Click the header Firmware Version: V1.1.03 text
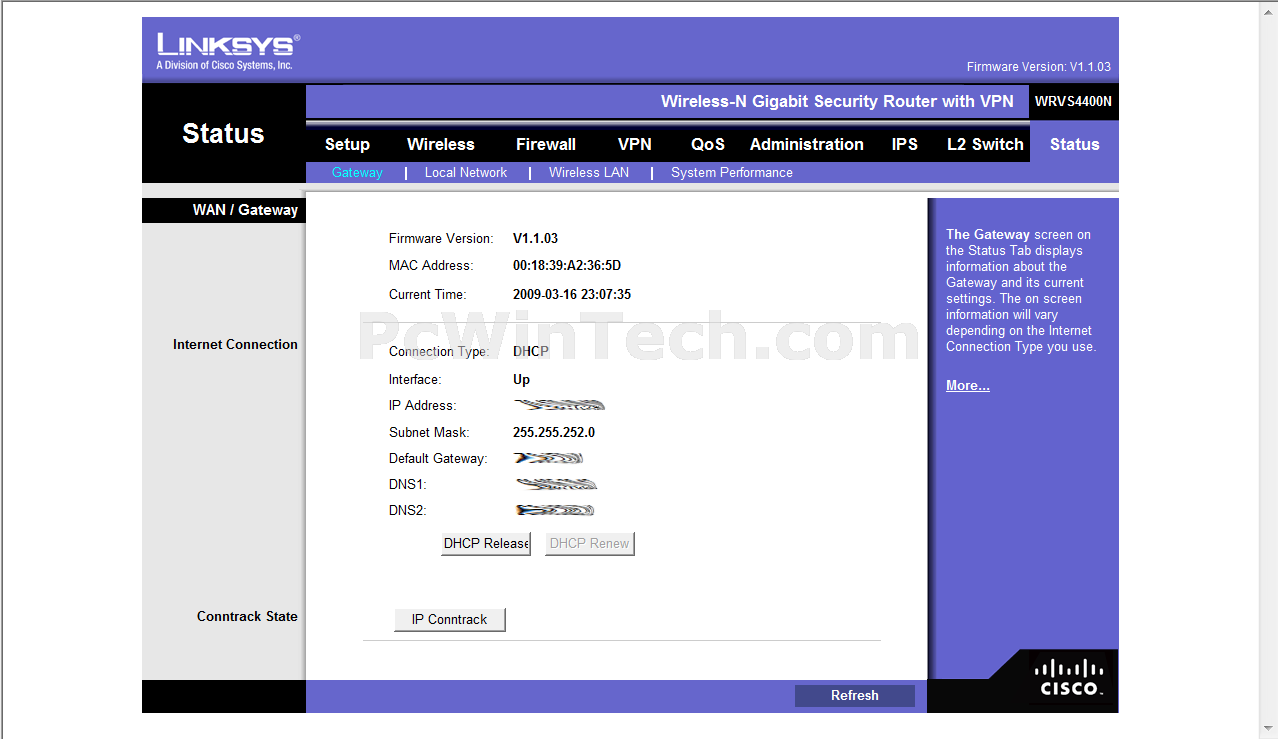This screenshot has height=739, width=1278. [1039, 67]
